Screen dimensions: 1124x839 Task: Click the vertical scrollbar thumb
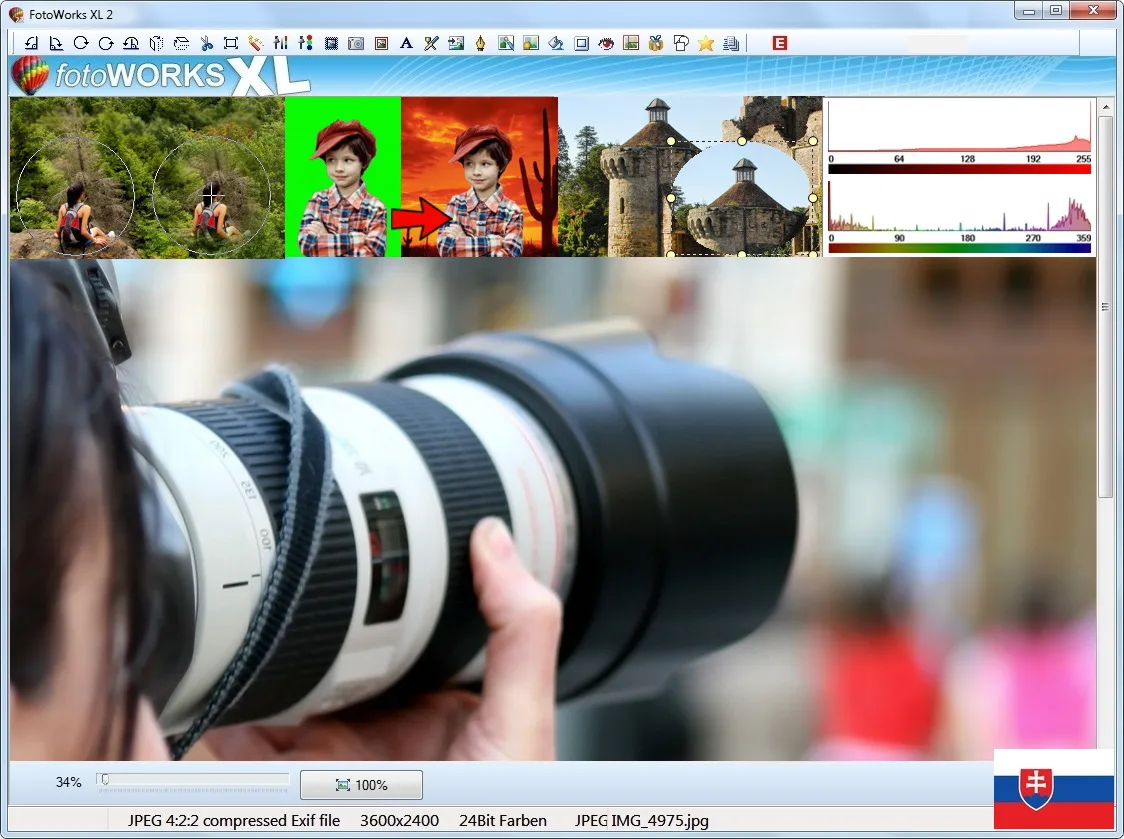[x=1105, y=305]
